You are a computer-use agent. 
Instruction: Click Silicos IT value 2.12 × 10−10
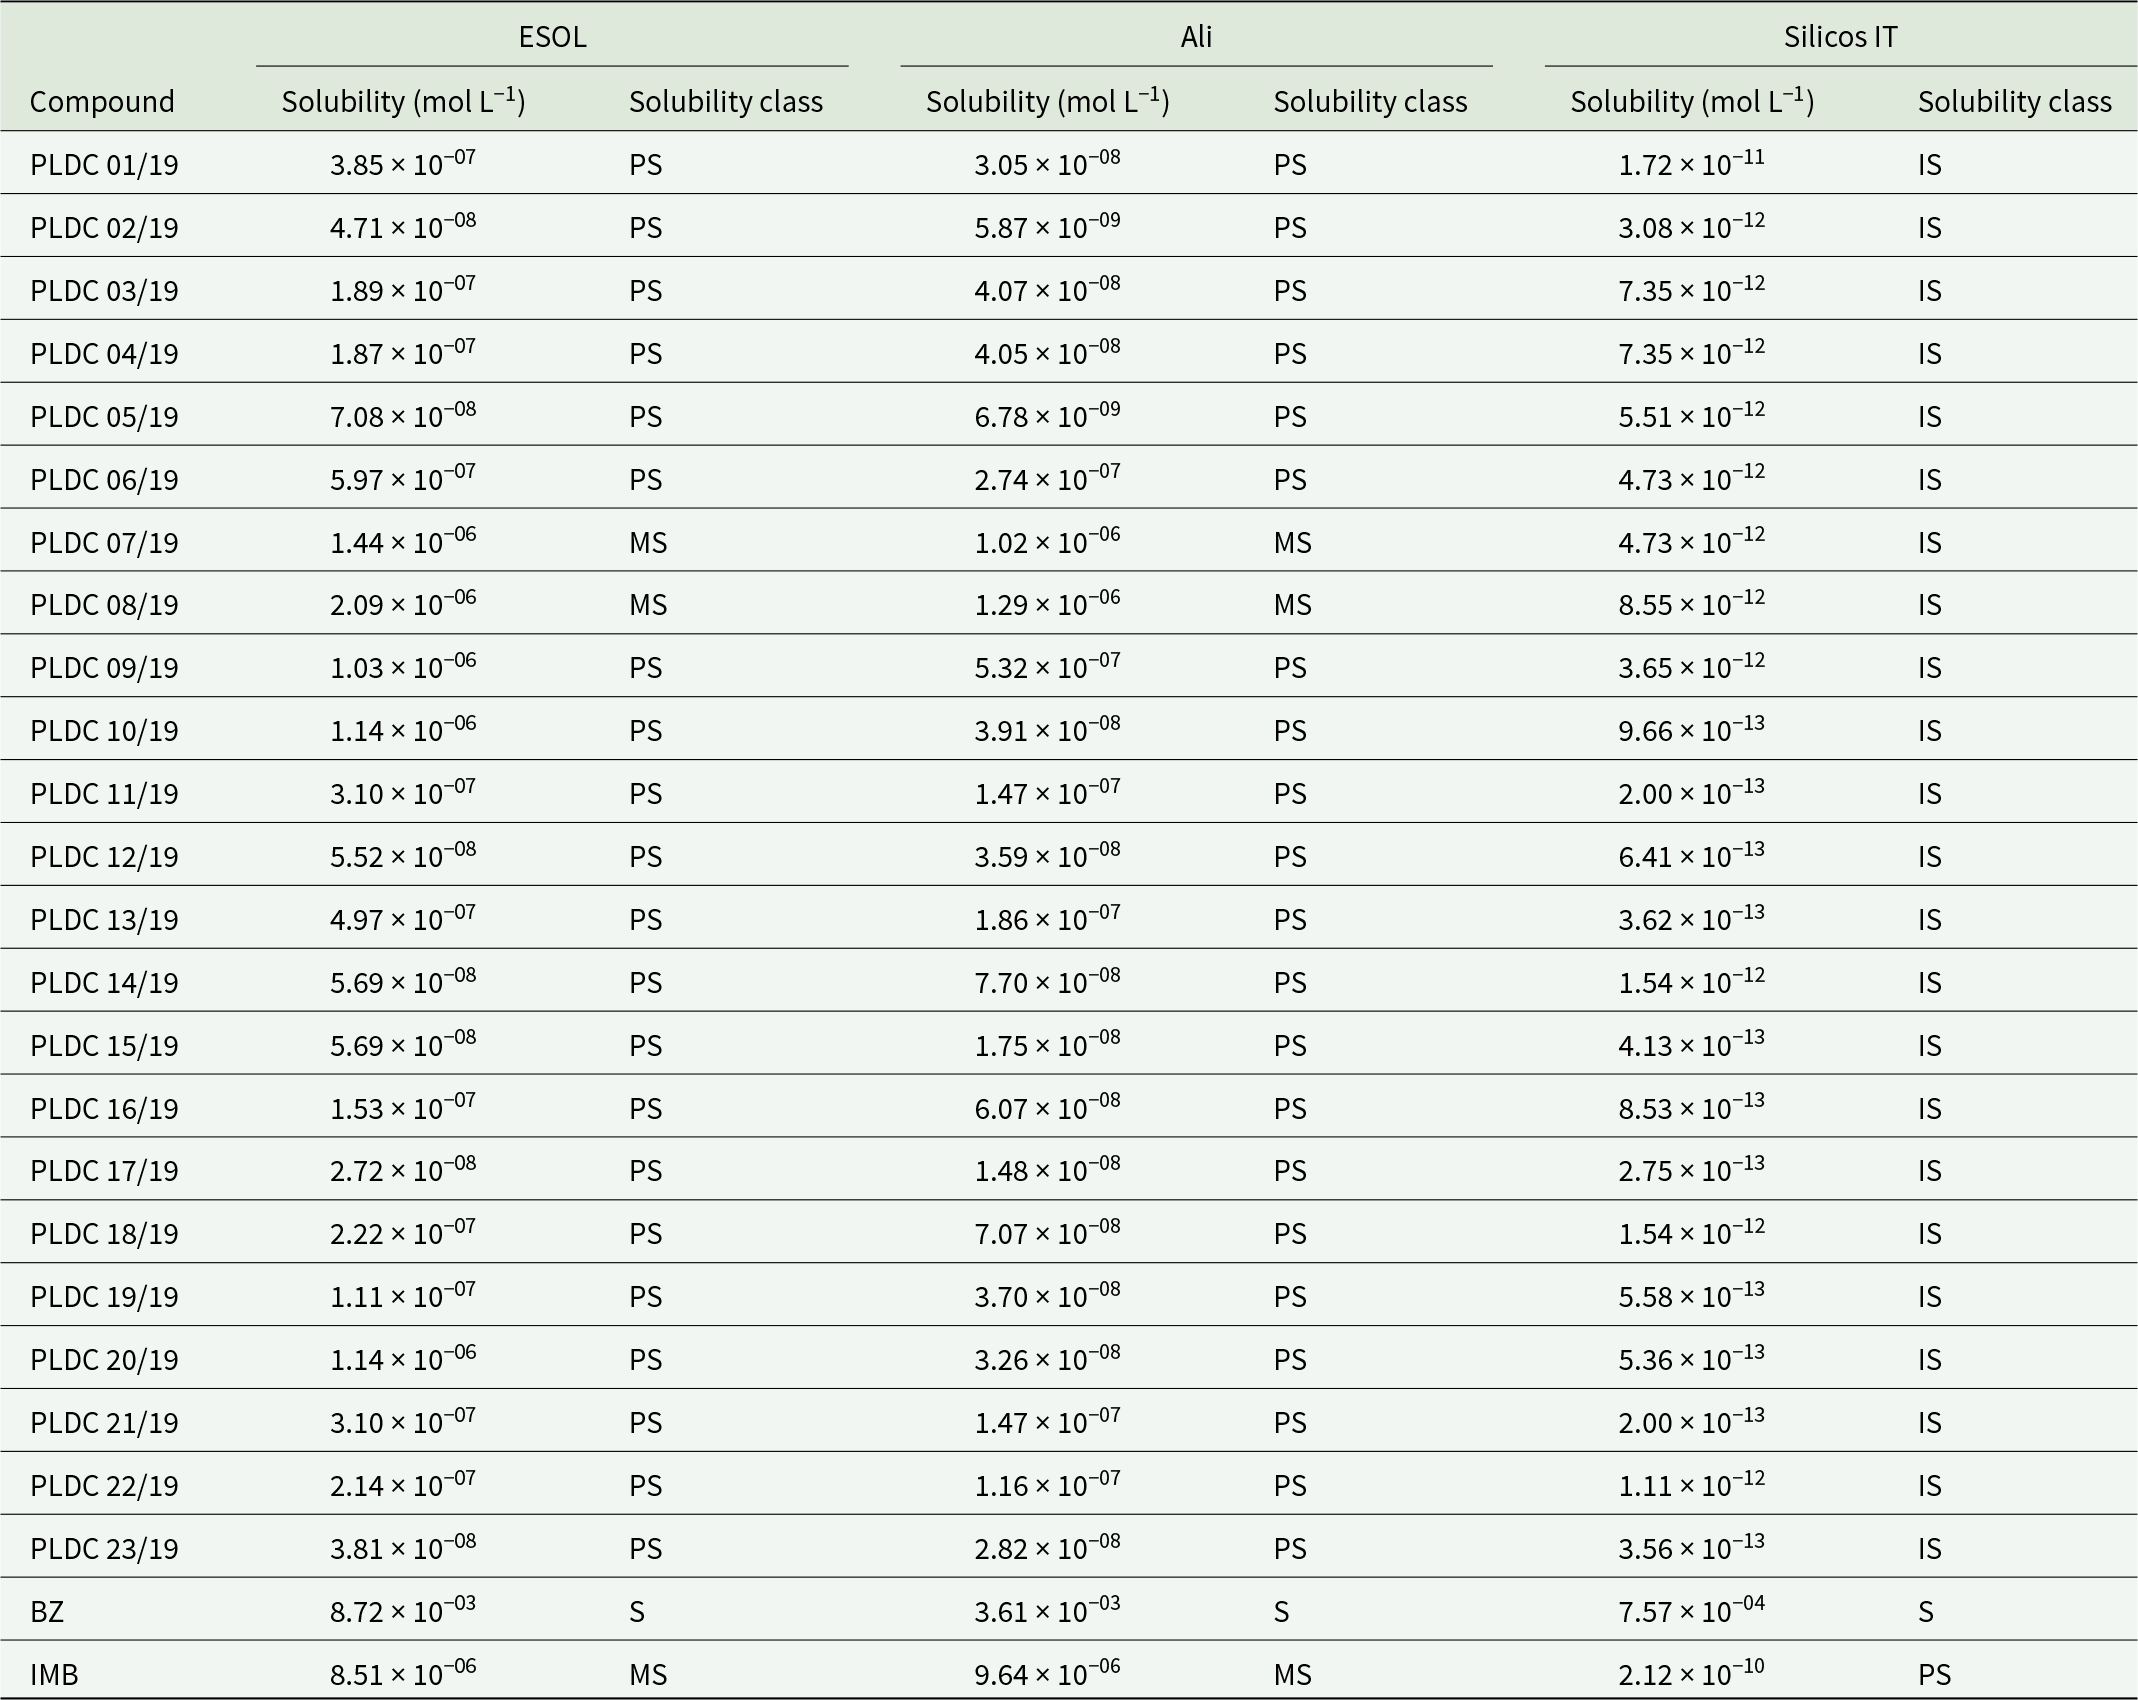(1692, 1672)
